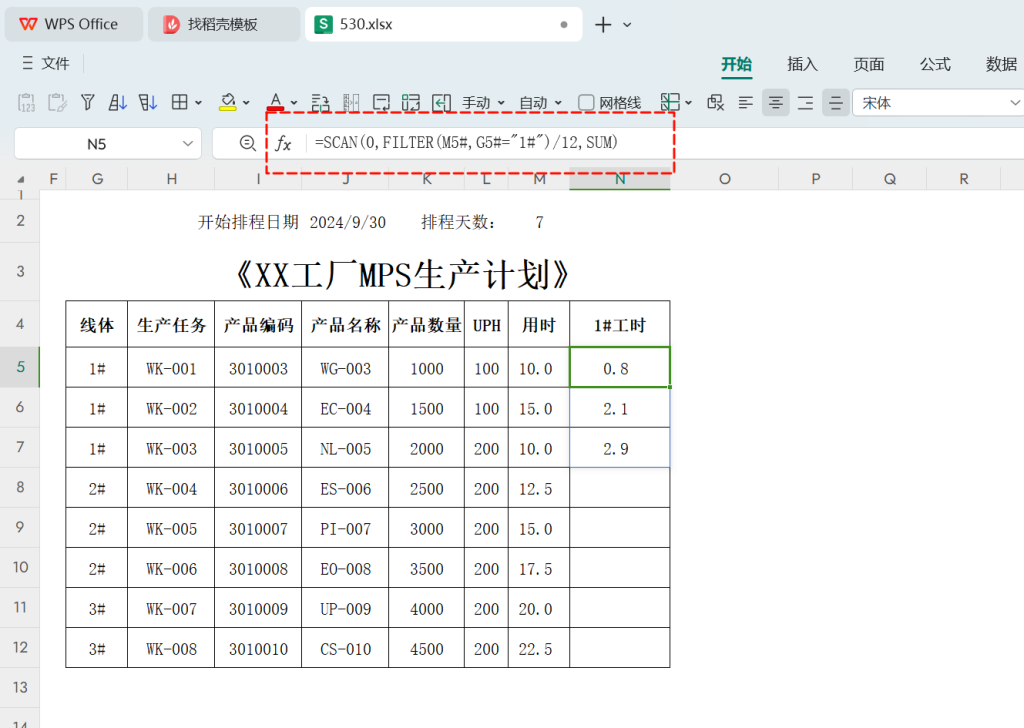Viewport: 1024px width, 728px height.
Task: Click cell WK-004
Action: click(x=171, y=488)
